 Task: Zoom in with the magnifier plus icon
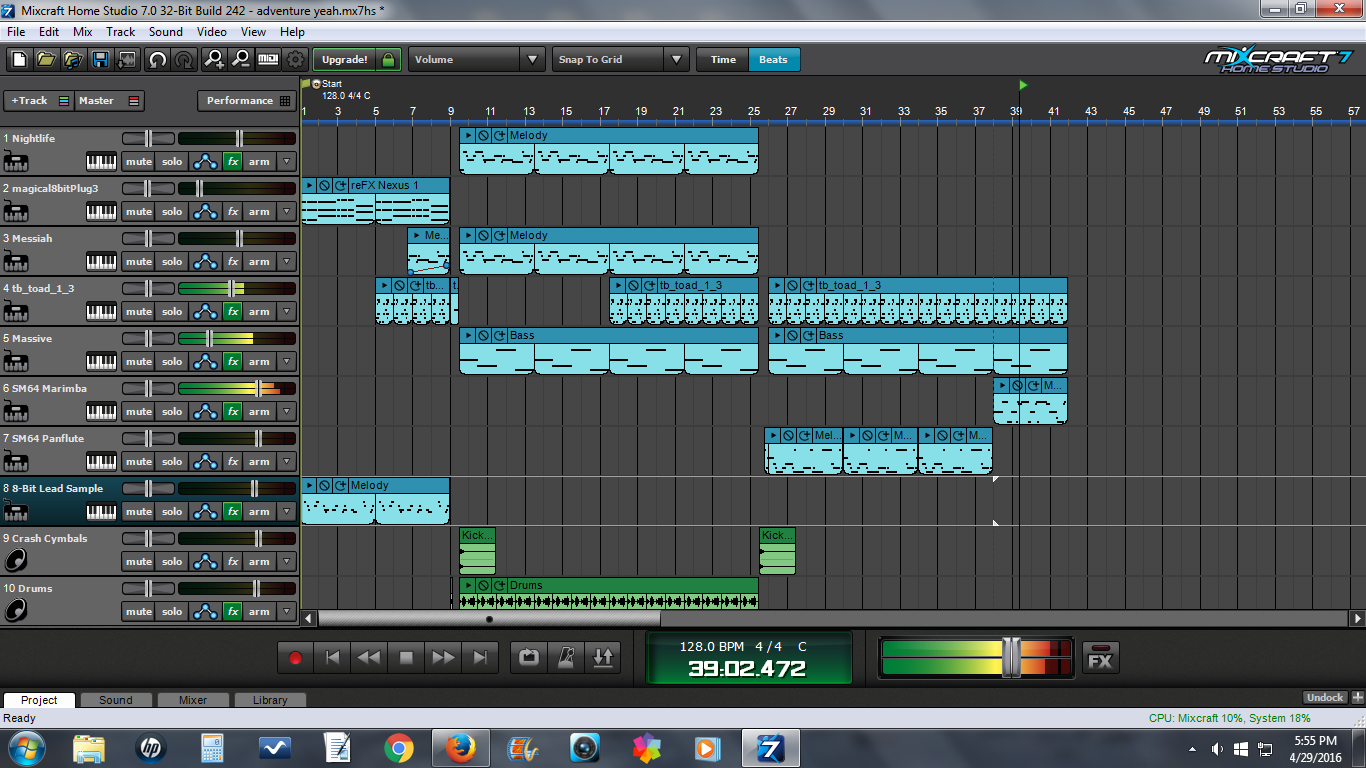tap(214, 60)
